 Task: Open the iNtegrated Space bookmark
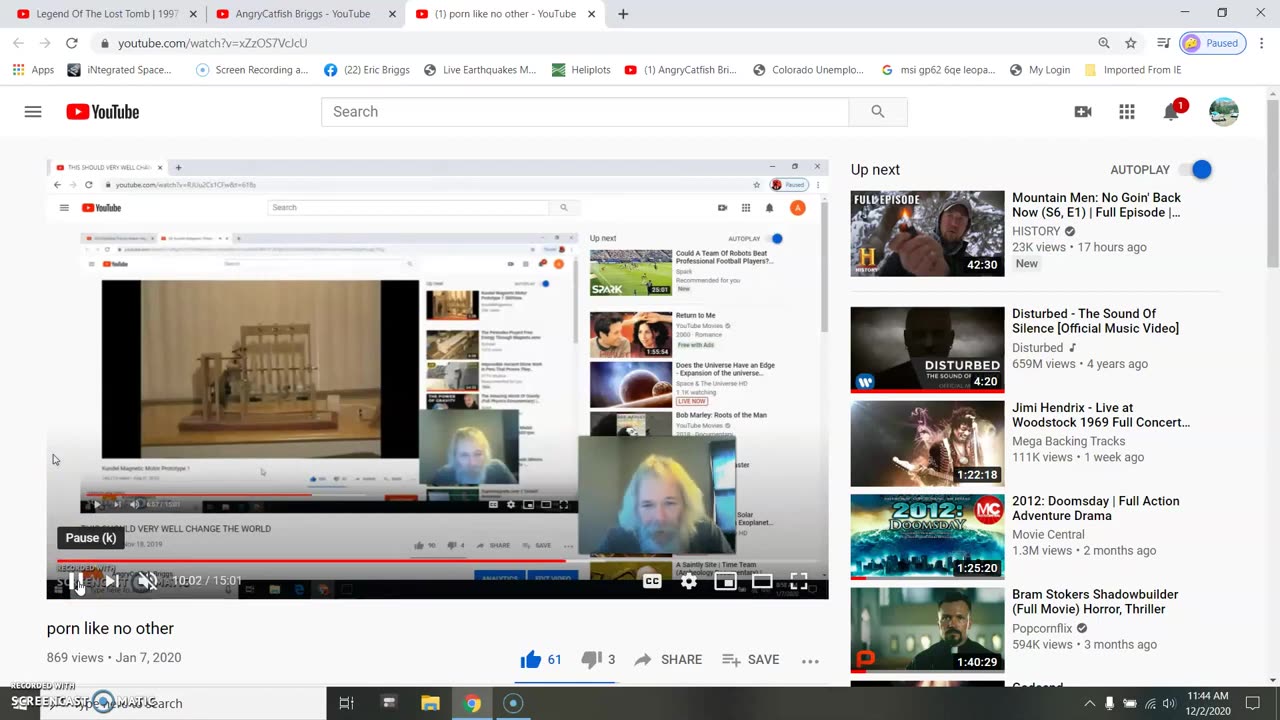[119, 70]
